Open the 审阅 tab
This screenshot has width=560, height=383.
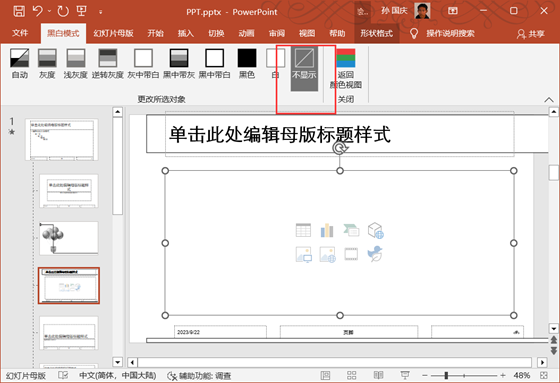point(277,34)
